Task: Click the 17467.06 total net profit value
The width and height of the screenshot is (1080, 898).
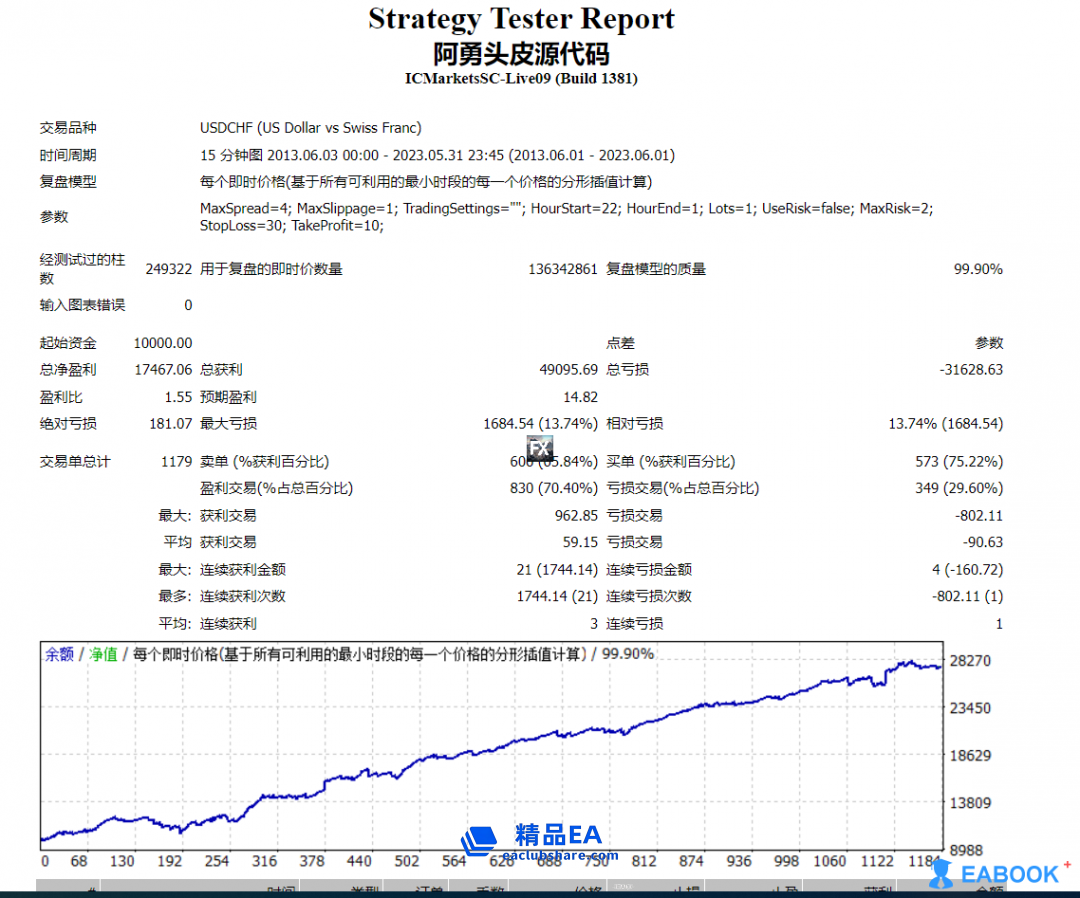Action: pos(163,370)
